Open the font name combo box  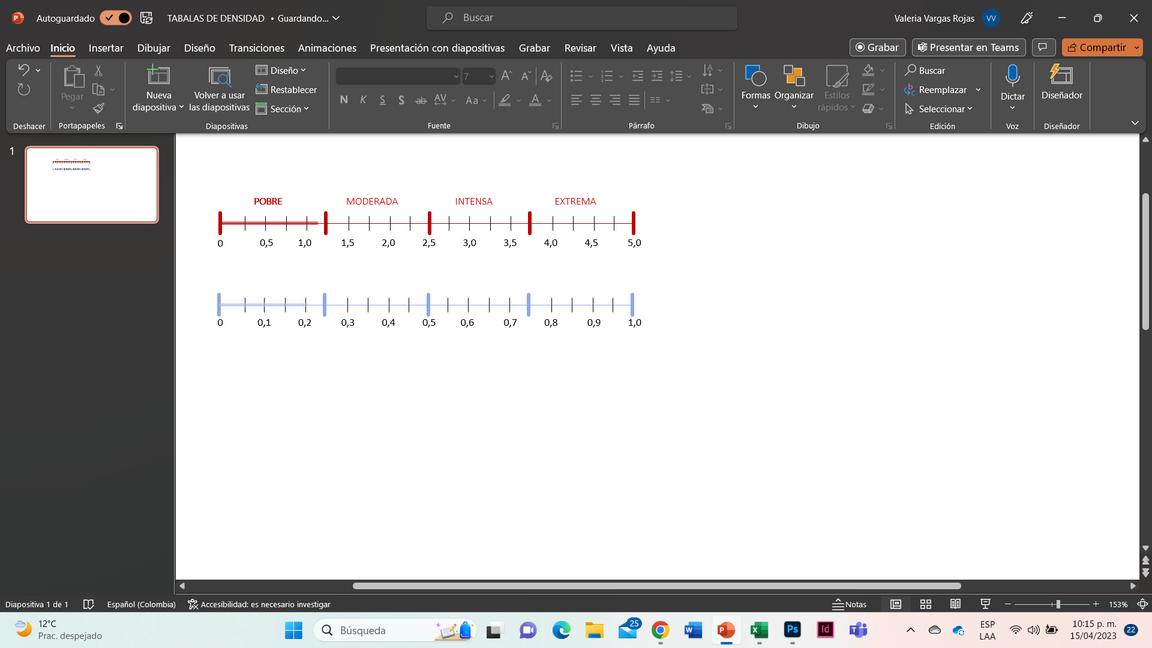398,76
